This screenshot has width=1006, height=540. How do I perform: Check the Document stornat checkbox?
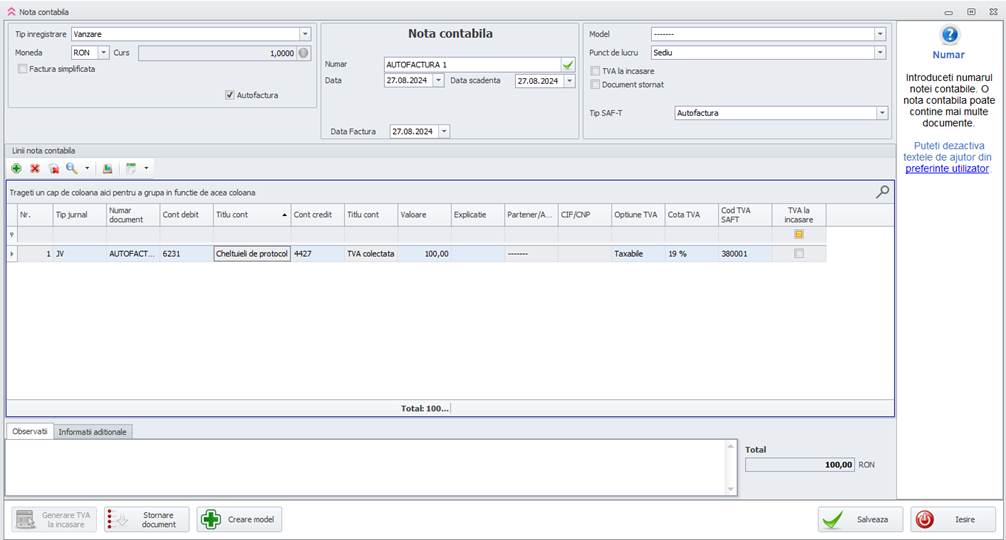(x=595, y=85)
